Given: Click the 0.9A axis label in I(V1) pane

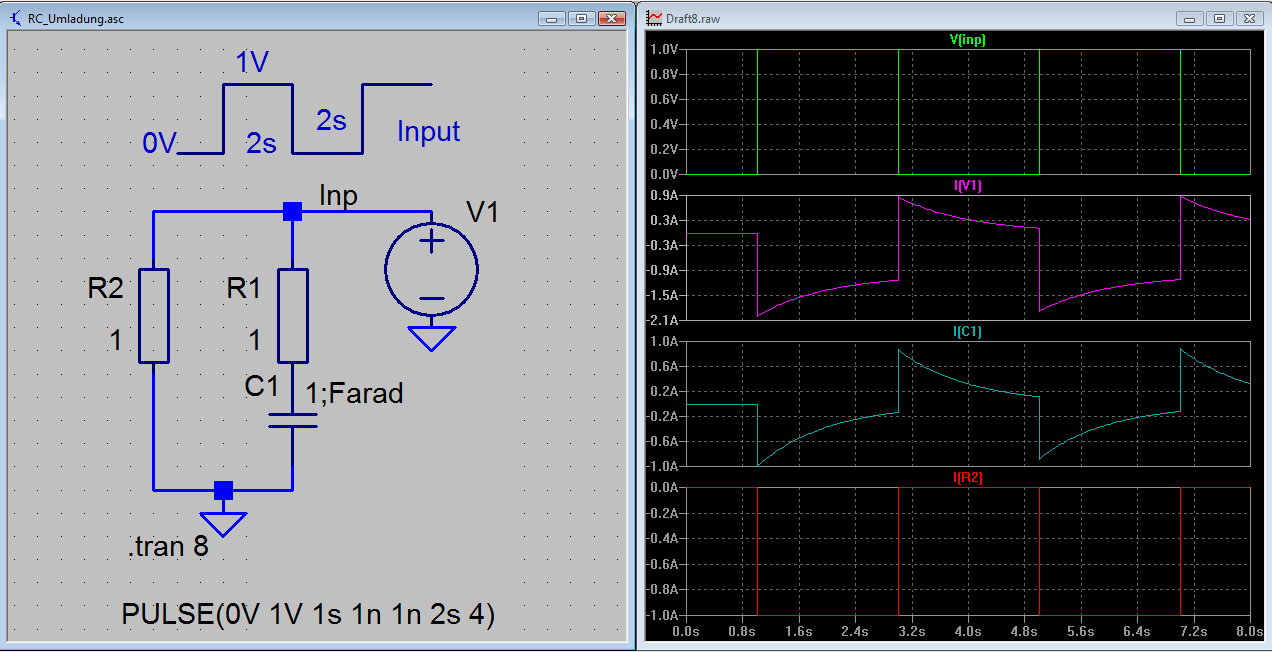Looking at the screenshot, I should click(x=664, y=195).
